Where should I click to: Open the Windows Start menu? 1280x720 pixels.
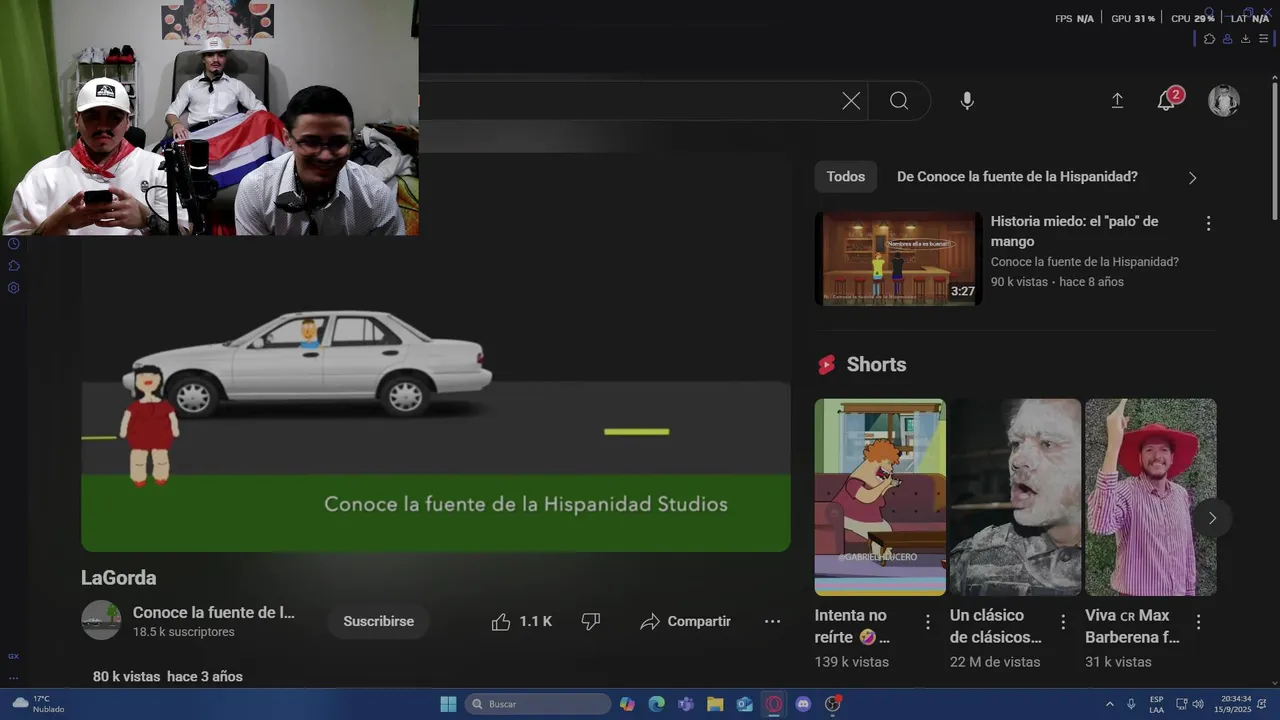point(448,704)
